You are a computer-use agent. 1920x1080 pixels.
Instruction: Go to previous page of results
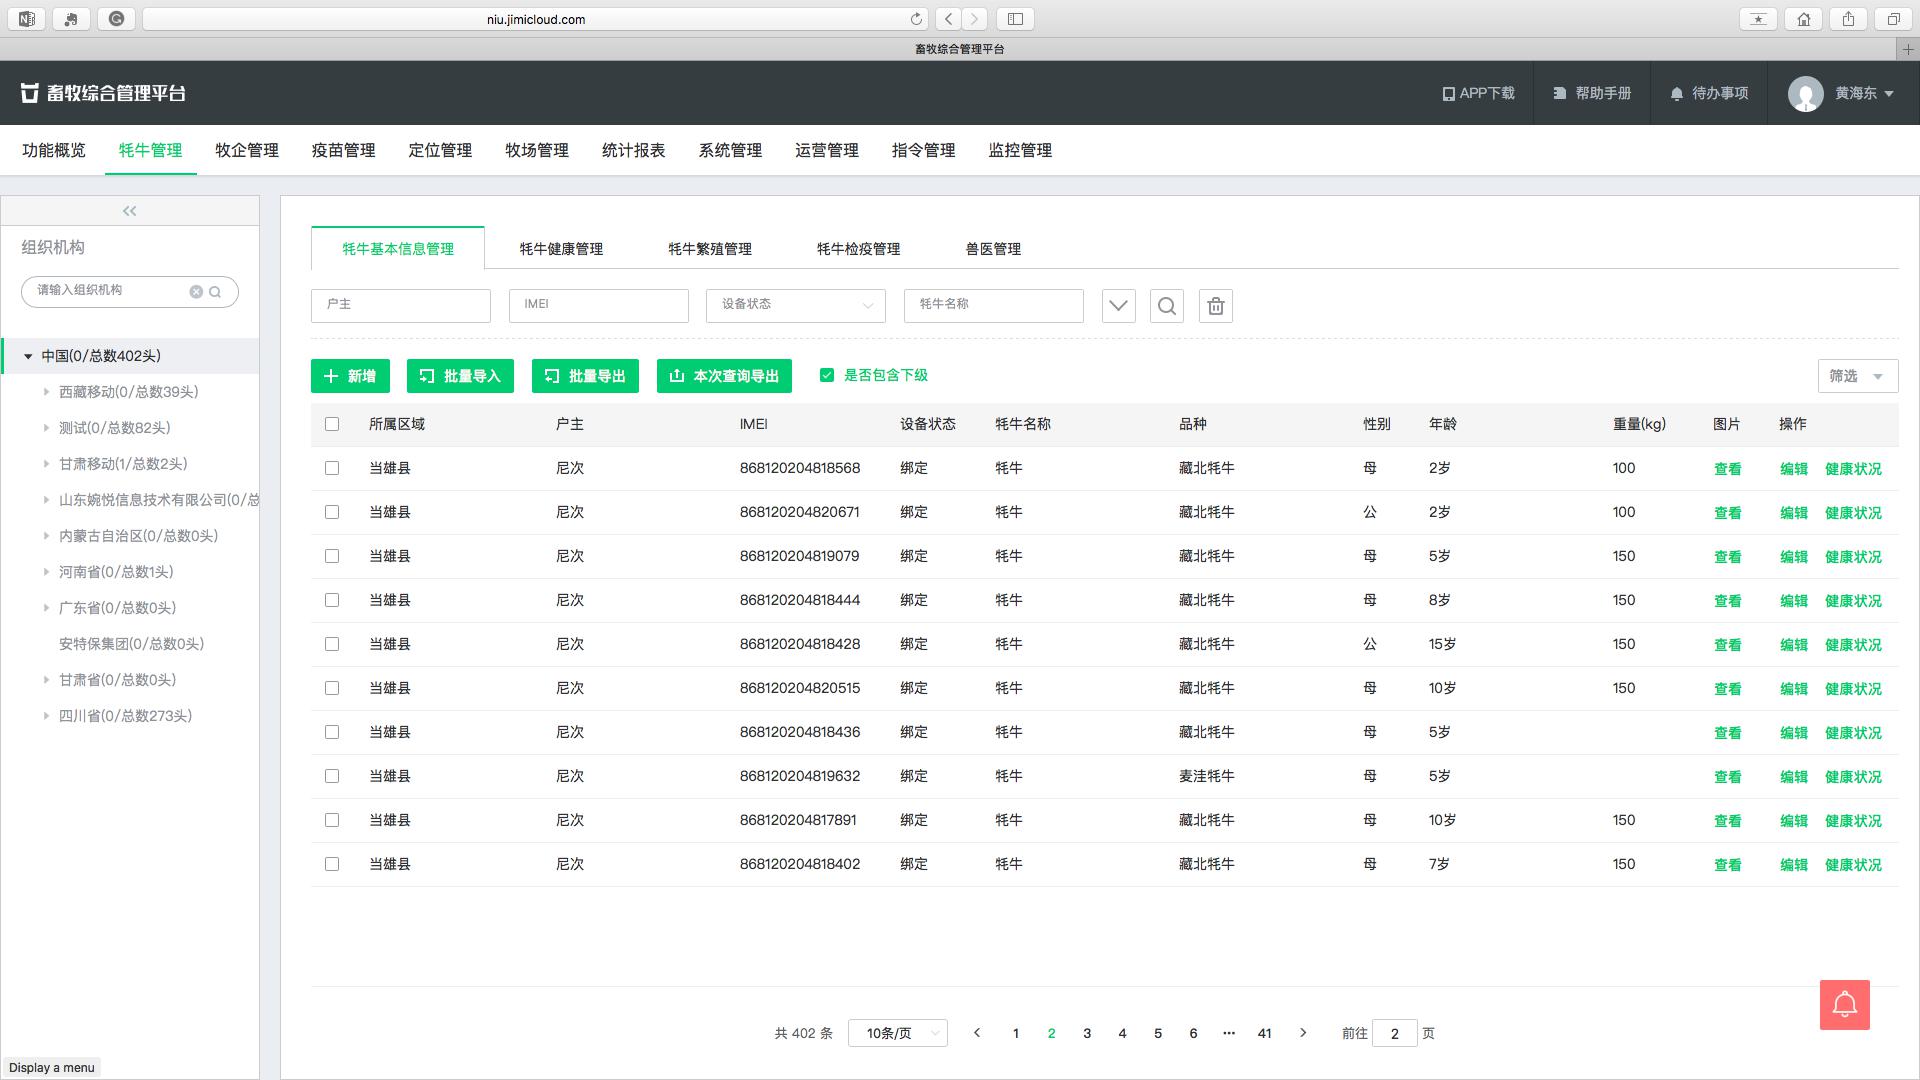(977, 1033)
